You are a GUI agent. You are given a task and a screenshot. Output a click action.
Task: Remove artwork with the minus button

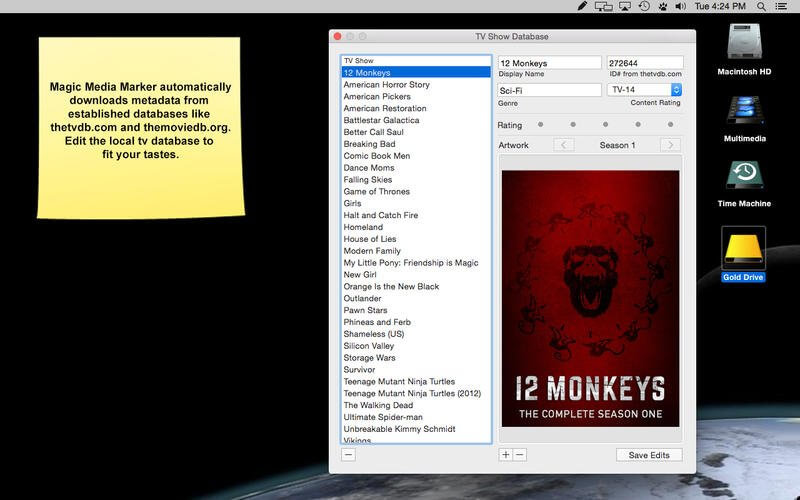pyautogui.click(x=519, y=455)
